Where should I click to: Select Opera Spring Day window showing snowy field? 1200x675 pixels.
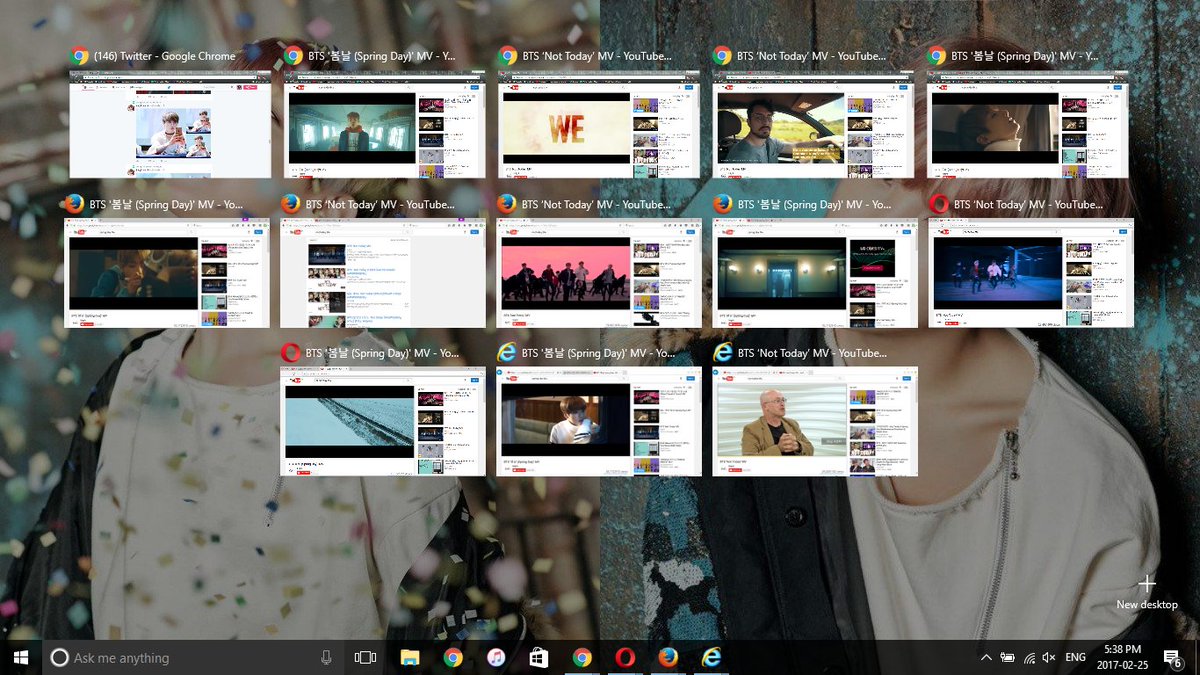coord(383,421)
